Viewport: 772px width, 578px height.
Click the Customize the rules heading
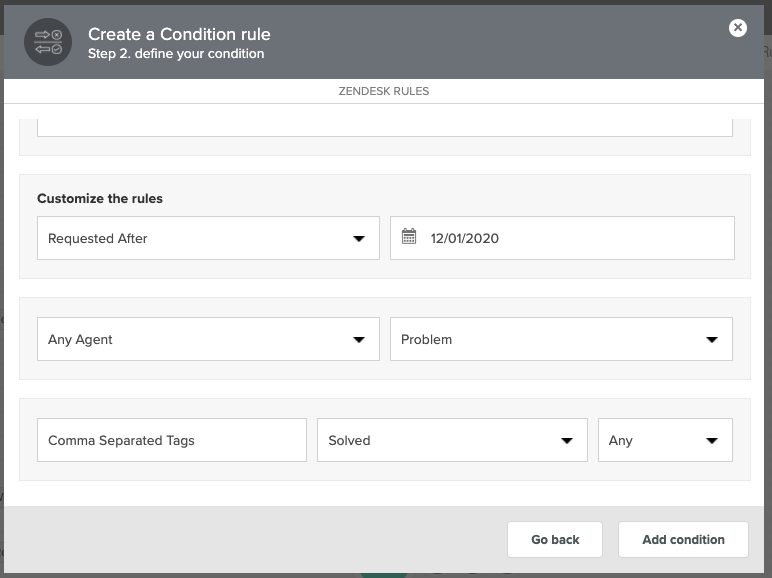(100, 198)
